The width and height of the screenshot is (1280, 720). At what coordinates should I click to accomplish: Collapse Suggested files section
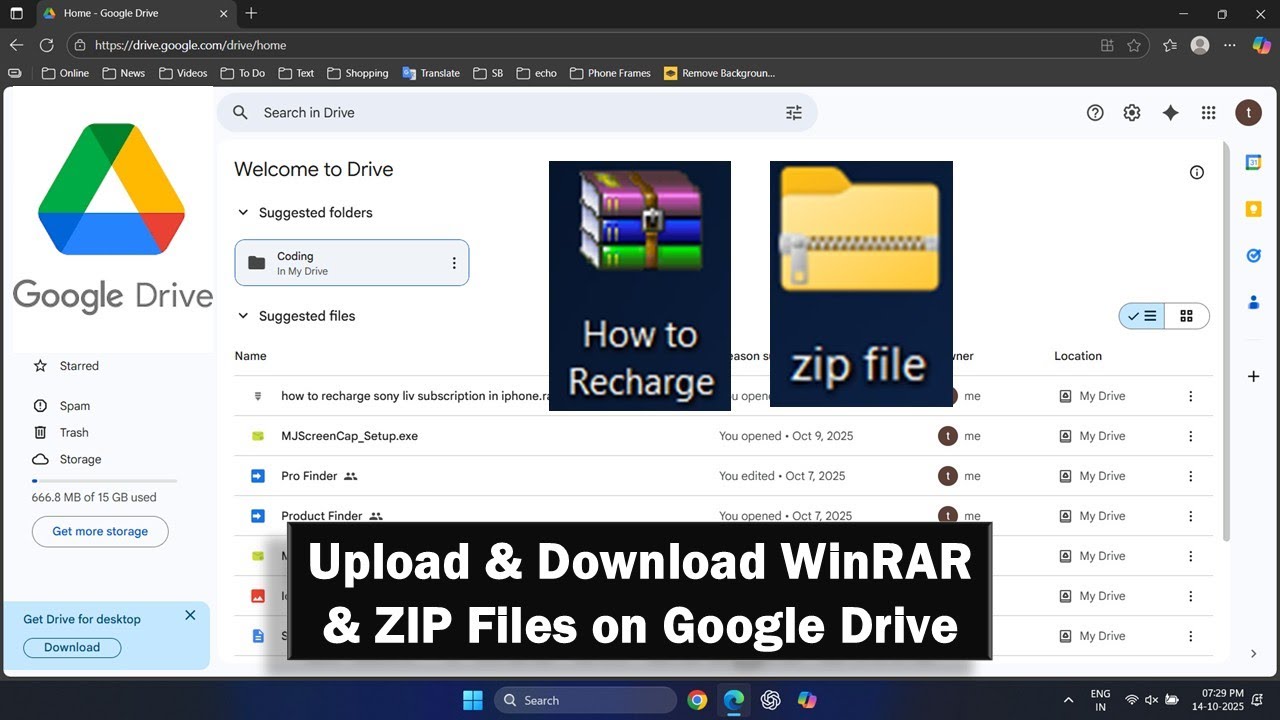tap(243, 316)
